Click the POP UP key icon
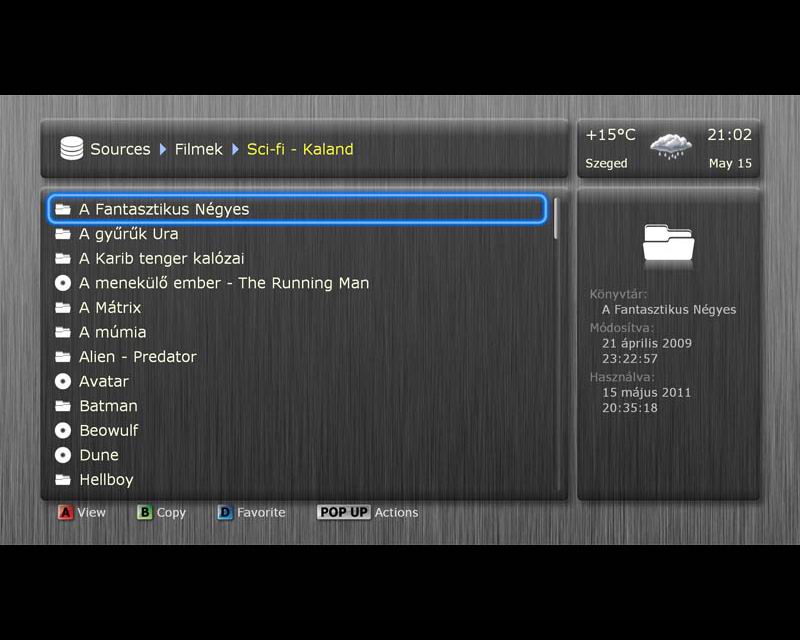The width and height of the screenshot is (800, 640). (x=344, y=512)
